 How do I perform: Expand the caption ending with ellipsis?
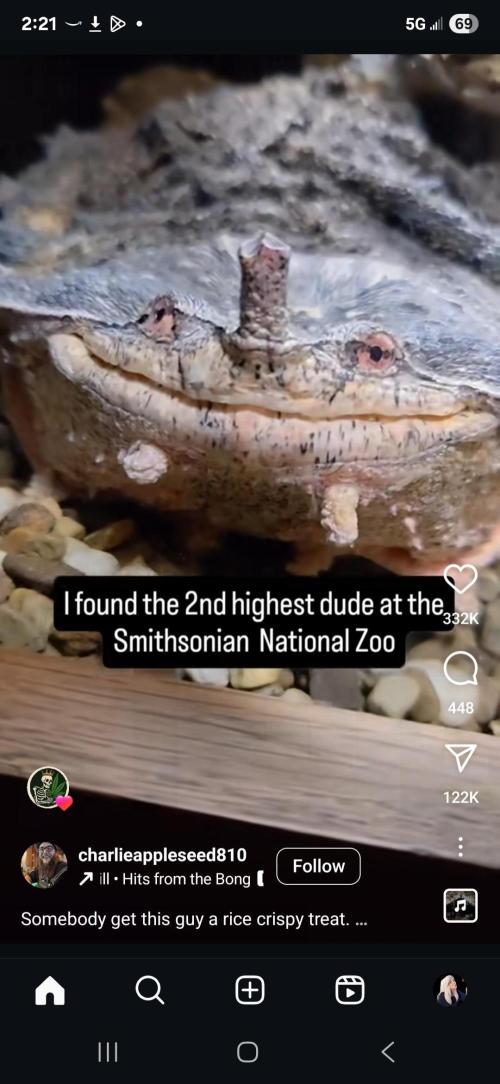(194, 919)
